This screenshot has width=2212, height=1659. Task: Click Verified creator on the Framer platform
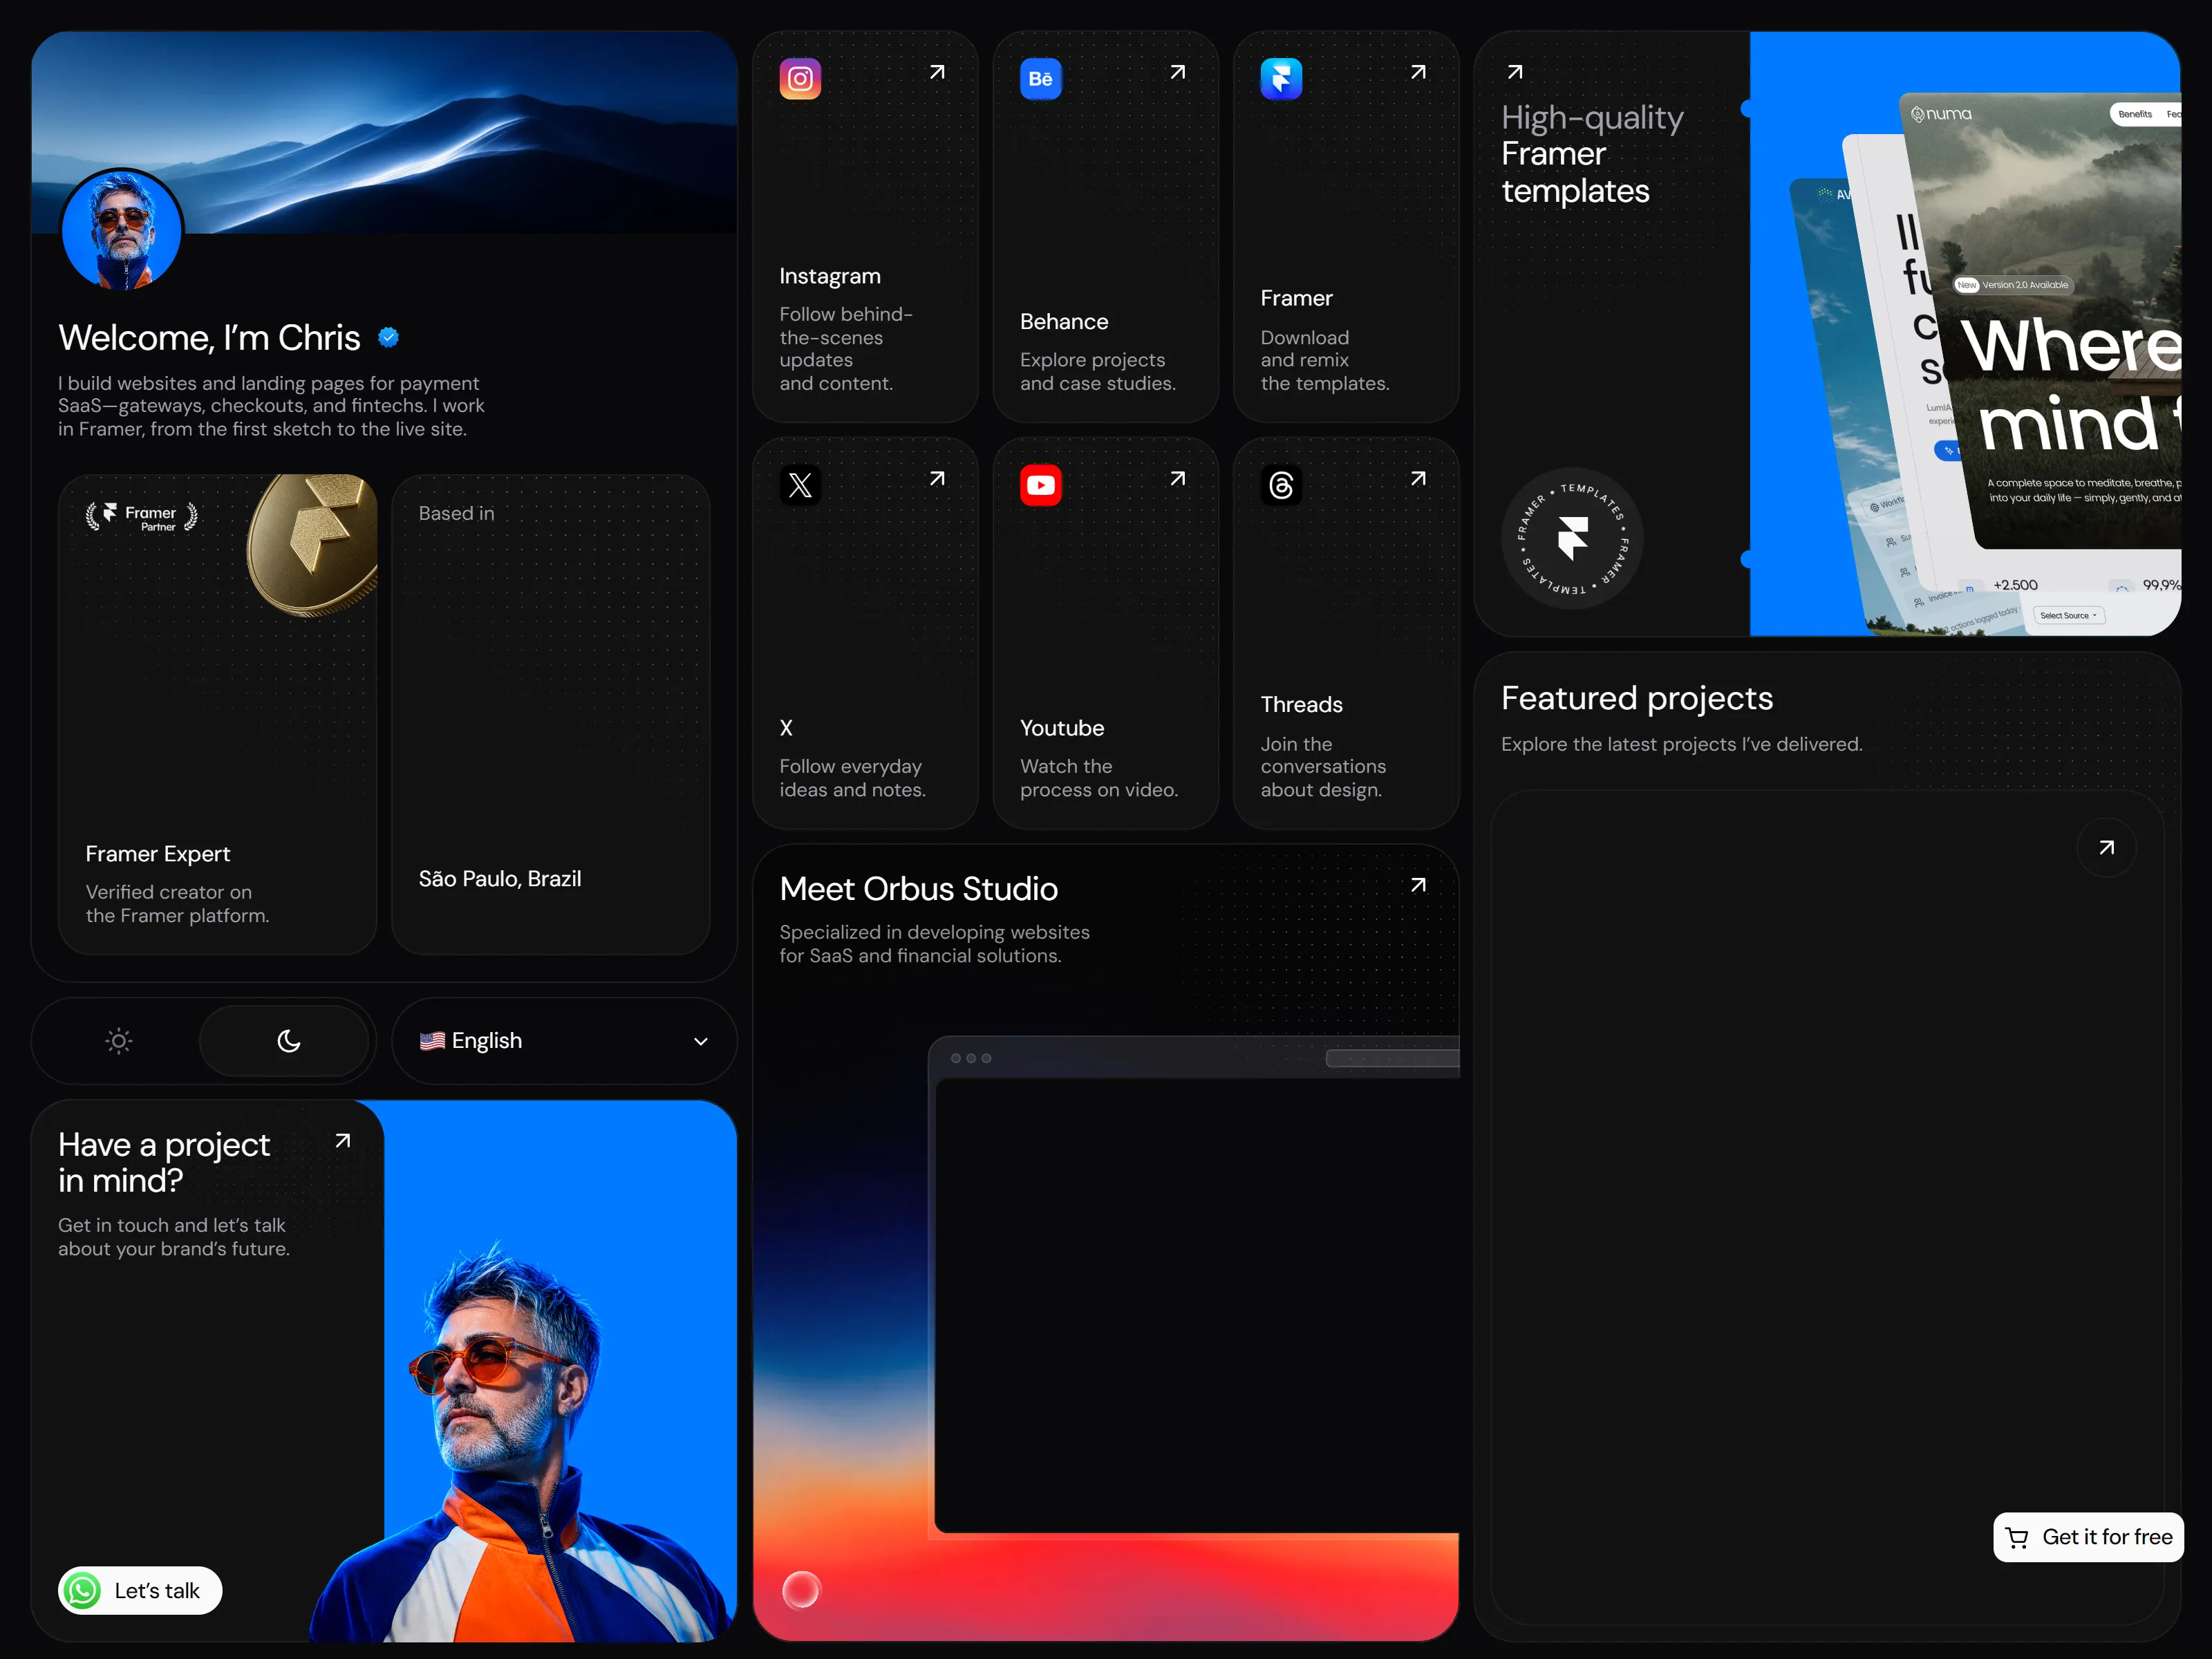[x=177, y=904]
